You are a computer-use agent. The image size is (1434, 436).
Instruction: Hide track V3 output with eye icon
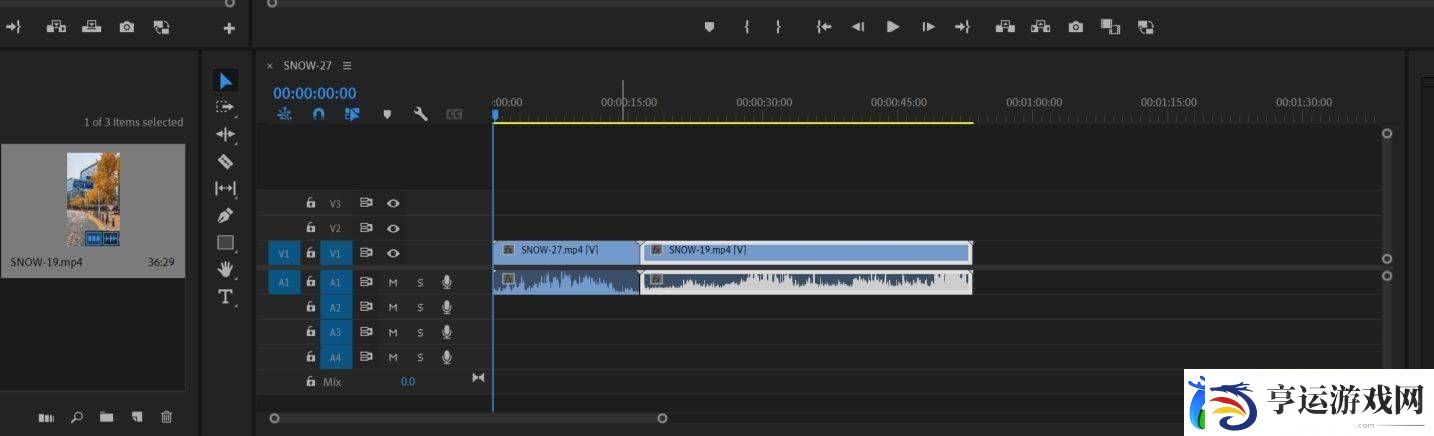(393, 203)
